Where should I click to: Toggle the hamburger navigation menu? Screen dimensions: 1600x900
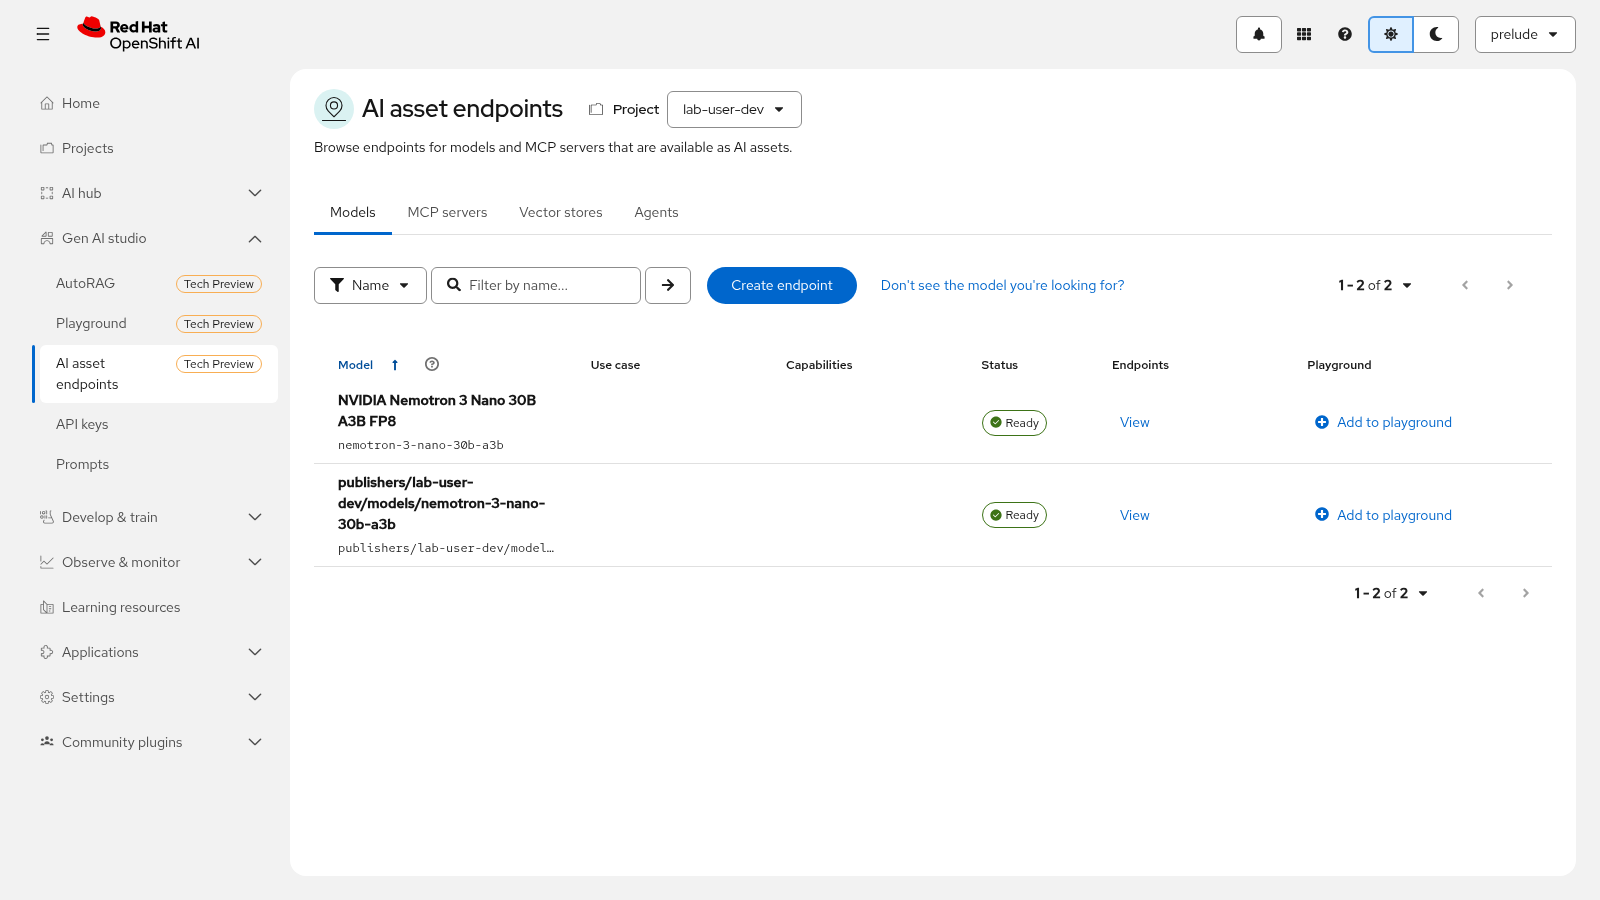pos(43,34)
